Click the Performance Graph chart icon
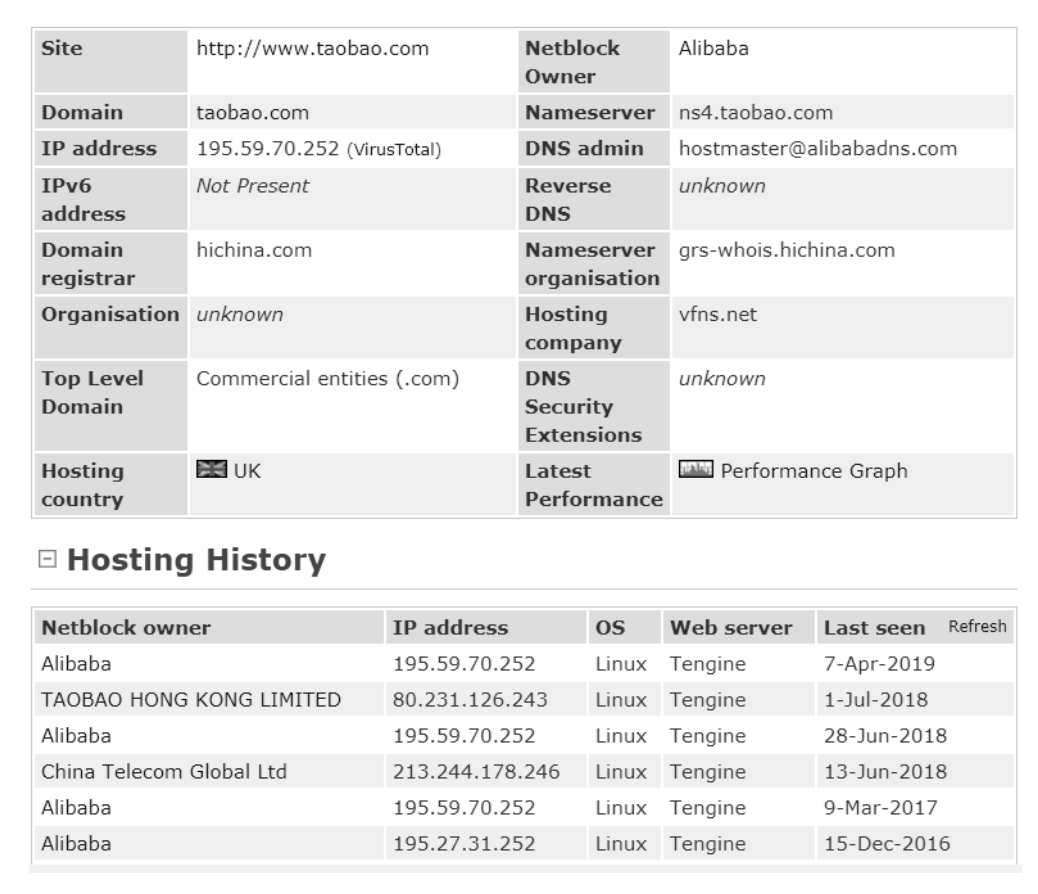 coord(695,471)
